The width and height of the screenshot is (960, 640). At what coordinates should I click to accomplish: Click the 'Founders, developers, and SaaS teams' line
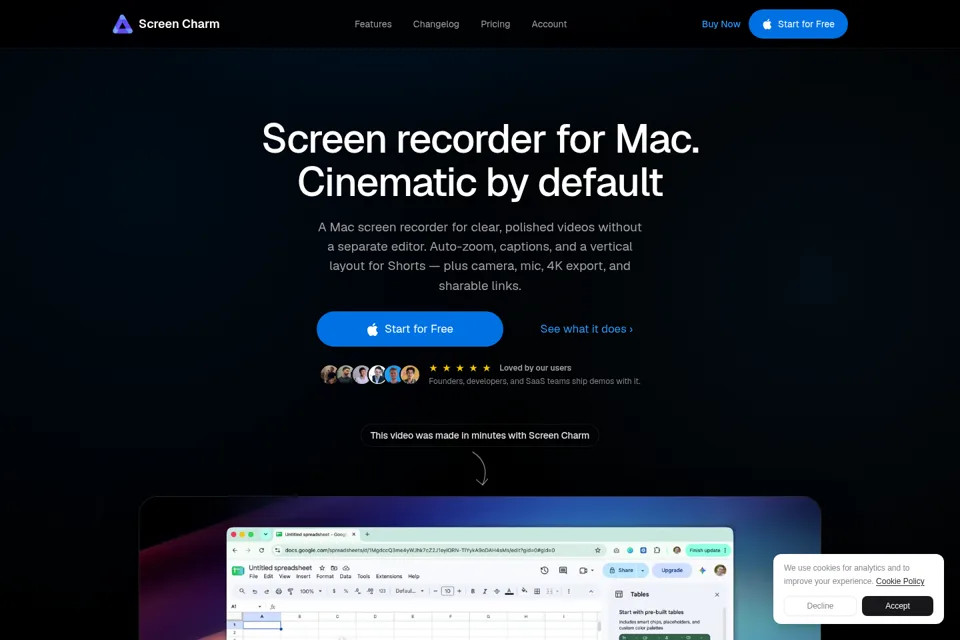(534, 381)
